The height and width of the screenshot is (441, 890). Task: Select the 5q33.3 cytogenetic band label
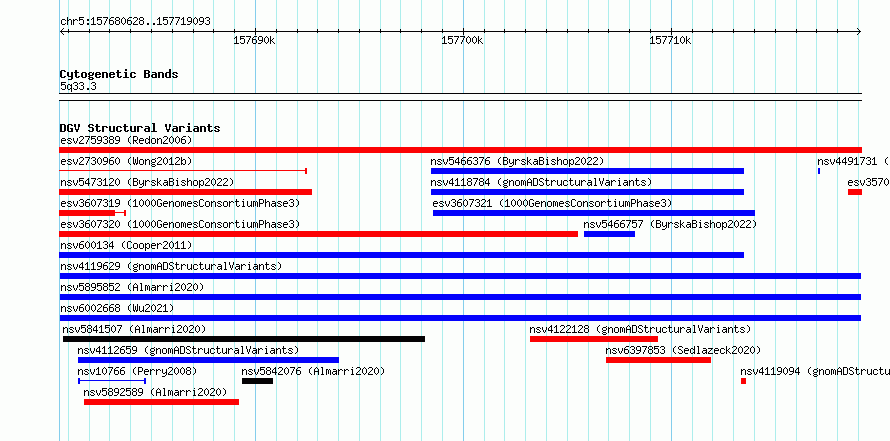coord(78,87)
